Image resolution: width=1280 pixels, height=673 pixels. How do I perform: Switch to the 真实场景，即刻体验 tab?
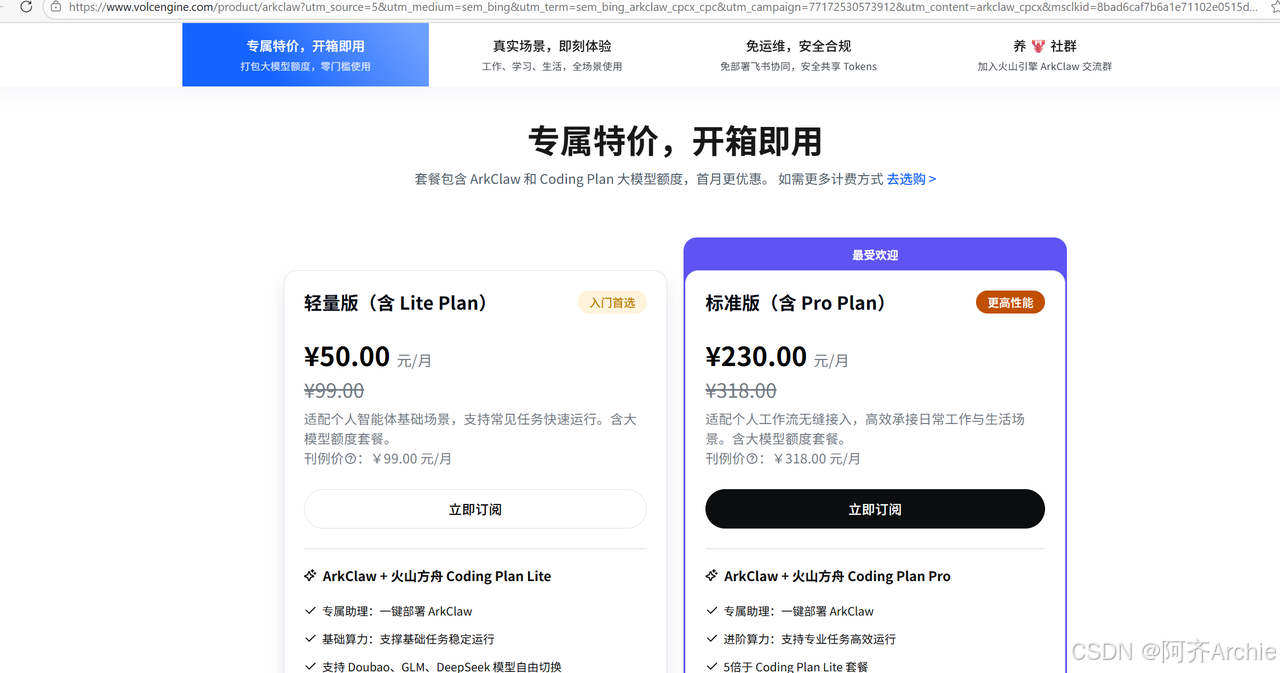click(552, 54)
